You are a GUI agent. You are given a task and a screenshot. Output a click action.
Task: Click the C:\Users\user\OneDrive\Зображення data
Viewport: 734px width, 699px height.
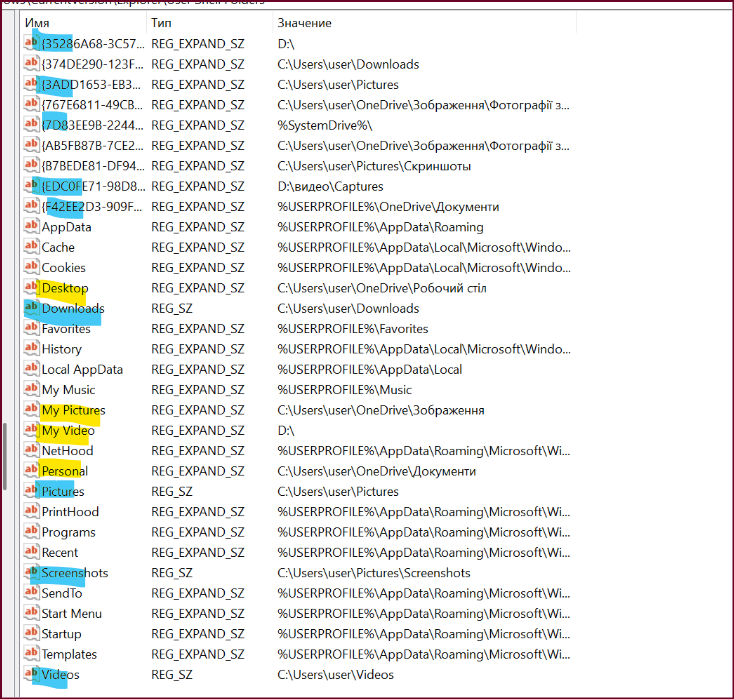click(381, 410)
